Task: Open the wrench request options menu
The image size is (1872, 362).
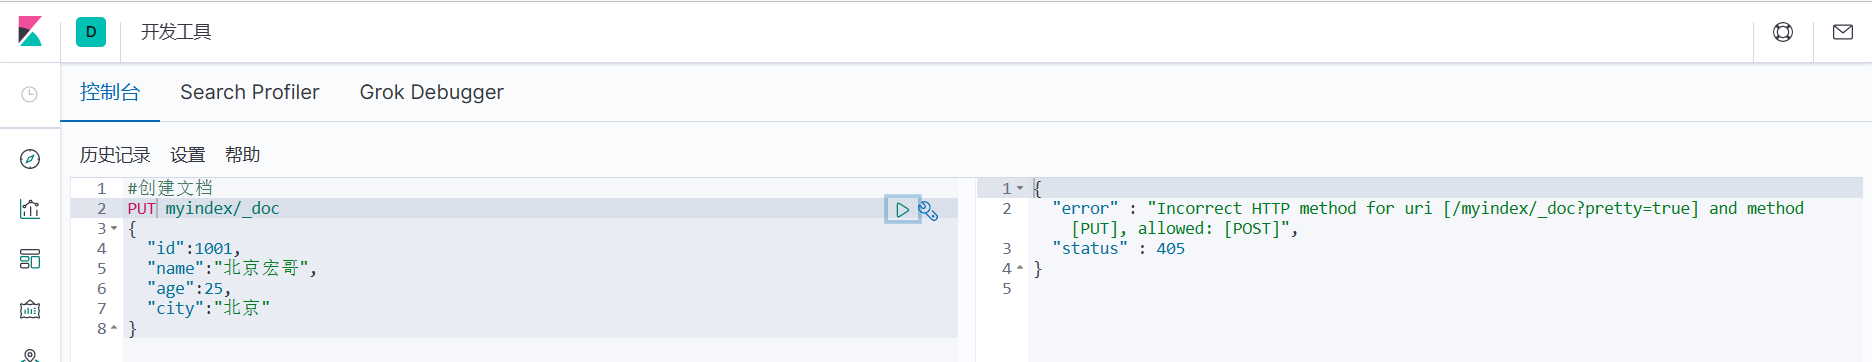Action: click(x=928, y=210)
